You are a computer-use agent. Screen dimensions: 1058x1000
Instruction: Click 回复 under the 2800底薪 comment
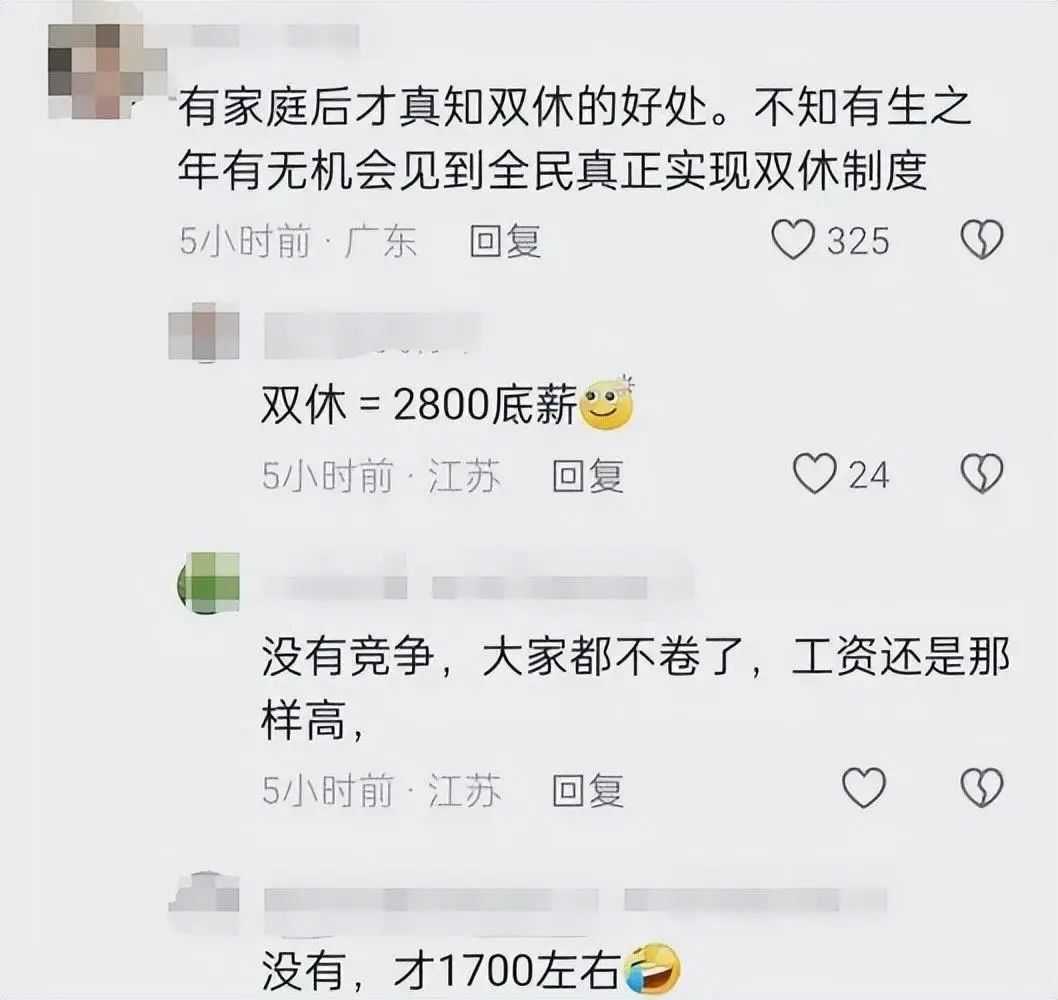(588, 475)
